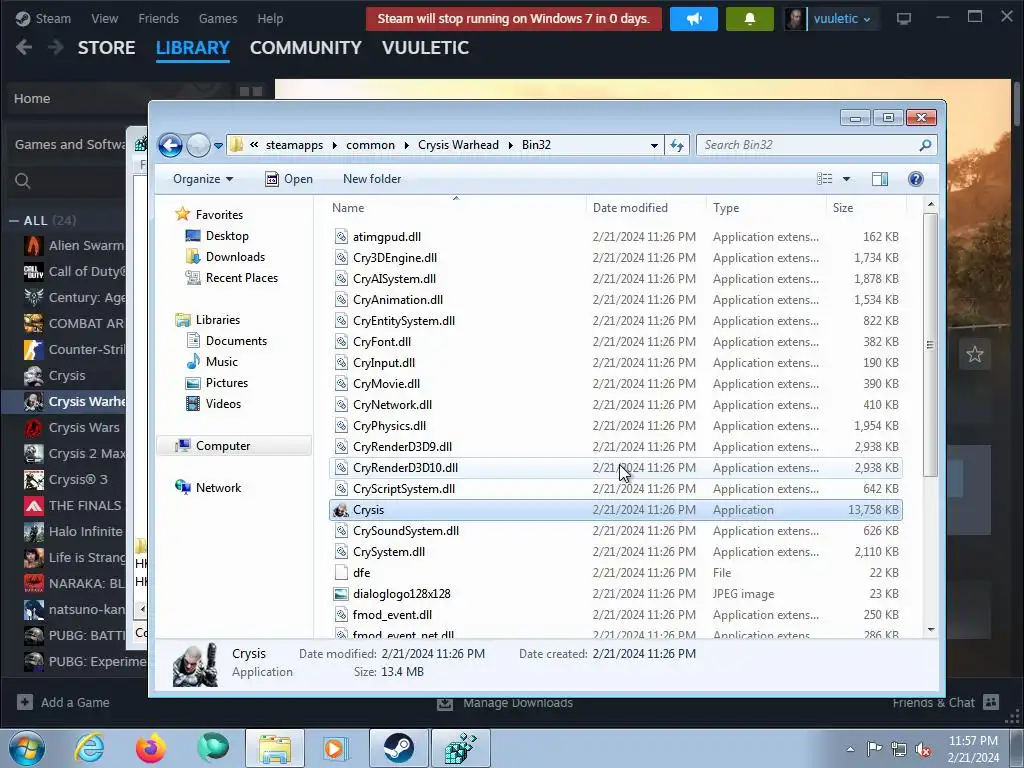The height and width of the screenshot is (768, 1024).
Task: Click Crysis Warhead game icon in Steam list
Action: coord(34,402)
